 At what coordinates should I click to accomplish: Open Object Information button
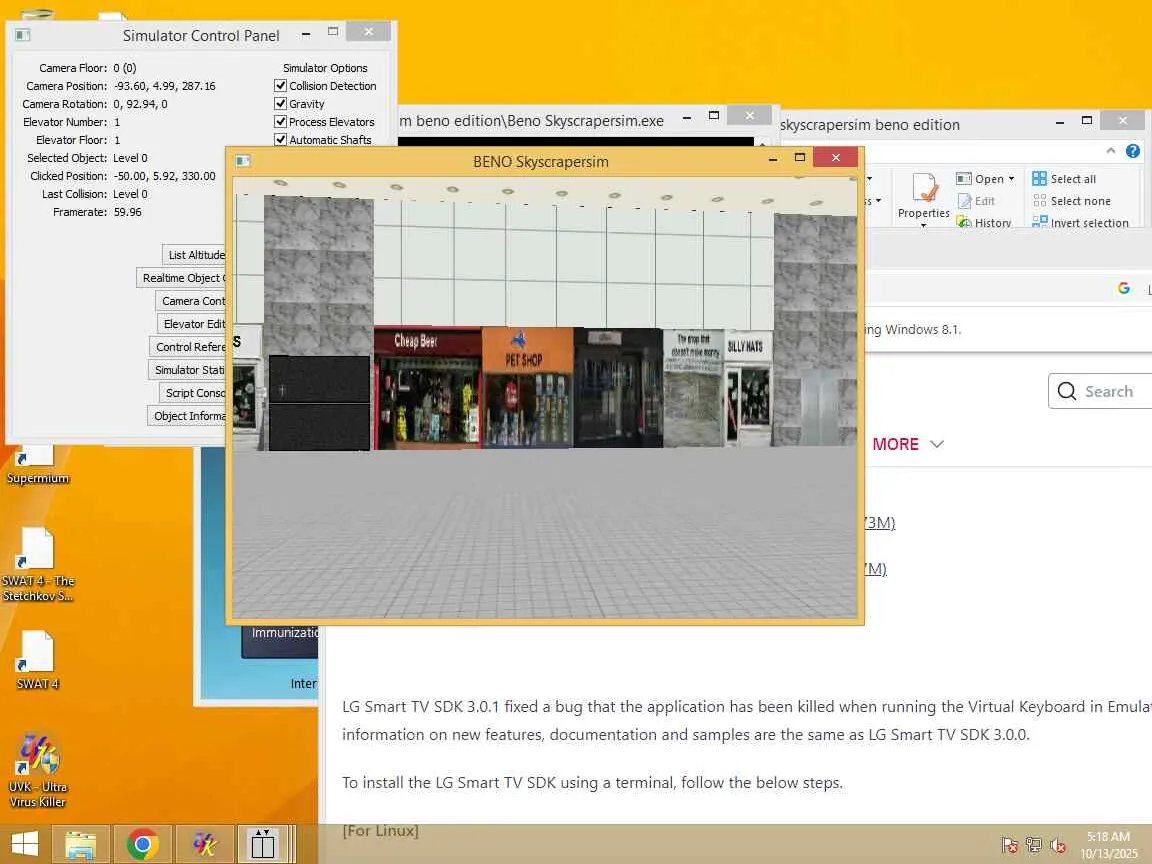pyautogui.click(x=187, y=415)
